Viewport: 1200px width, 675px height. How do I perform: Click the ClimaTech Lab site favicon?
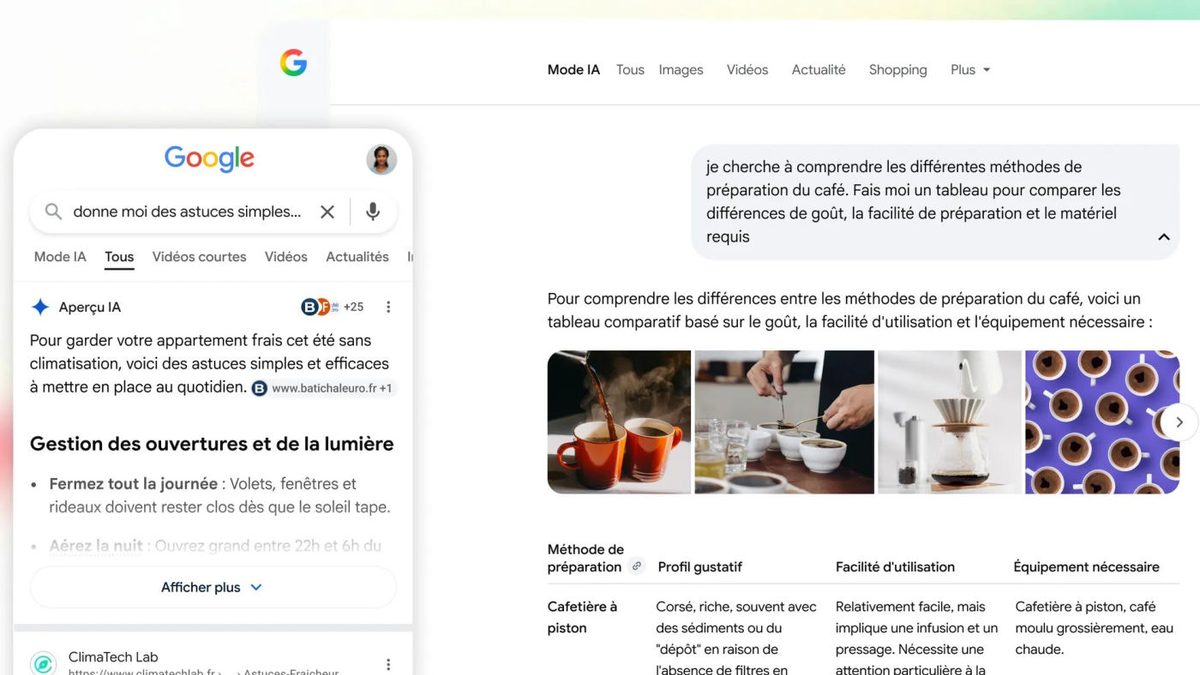(43, 664)
